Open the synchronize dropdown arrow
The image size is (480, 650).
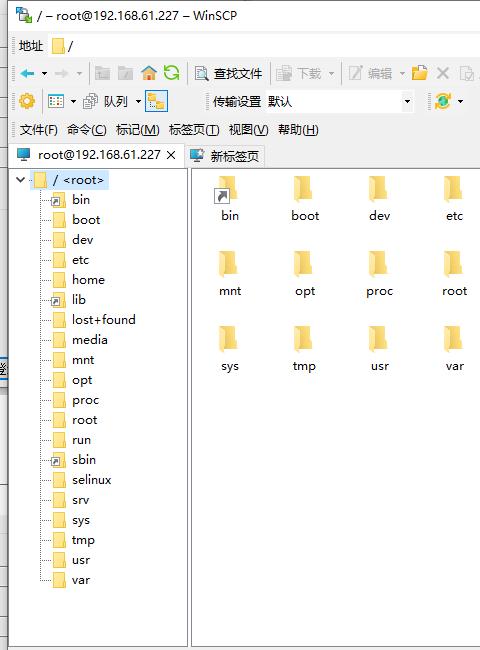pos(460,101)
